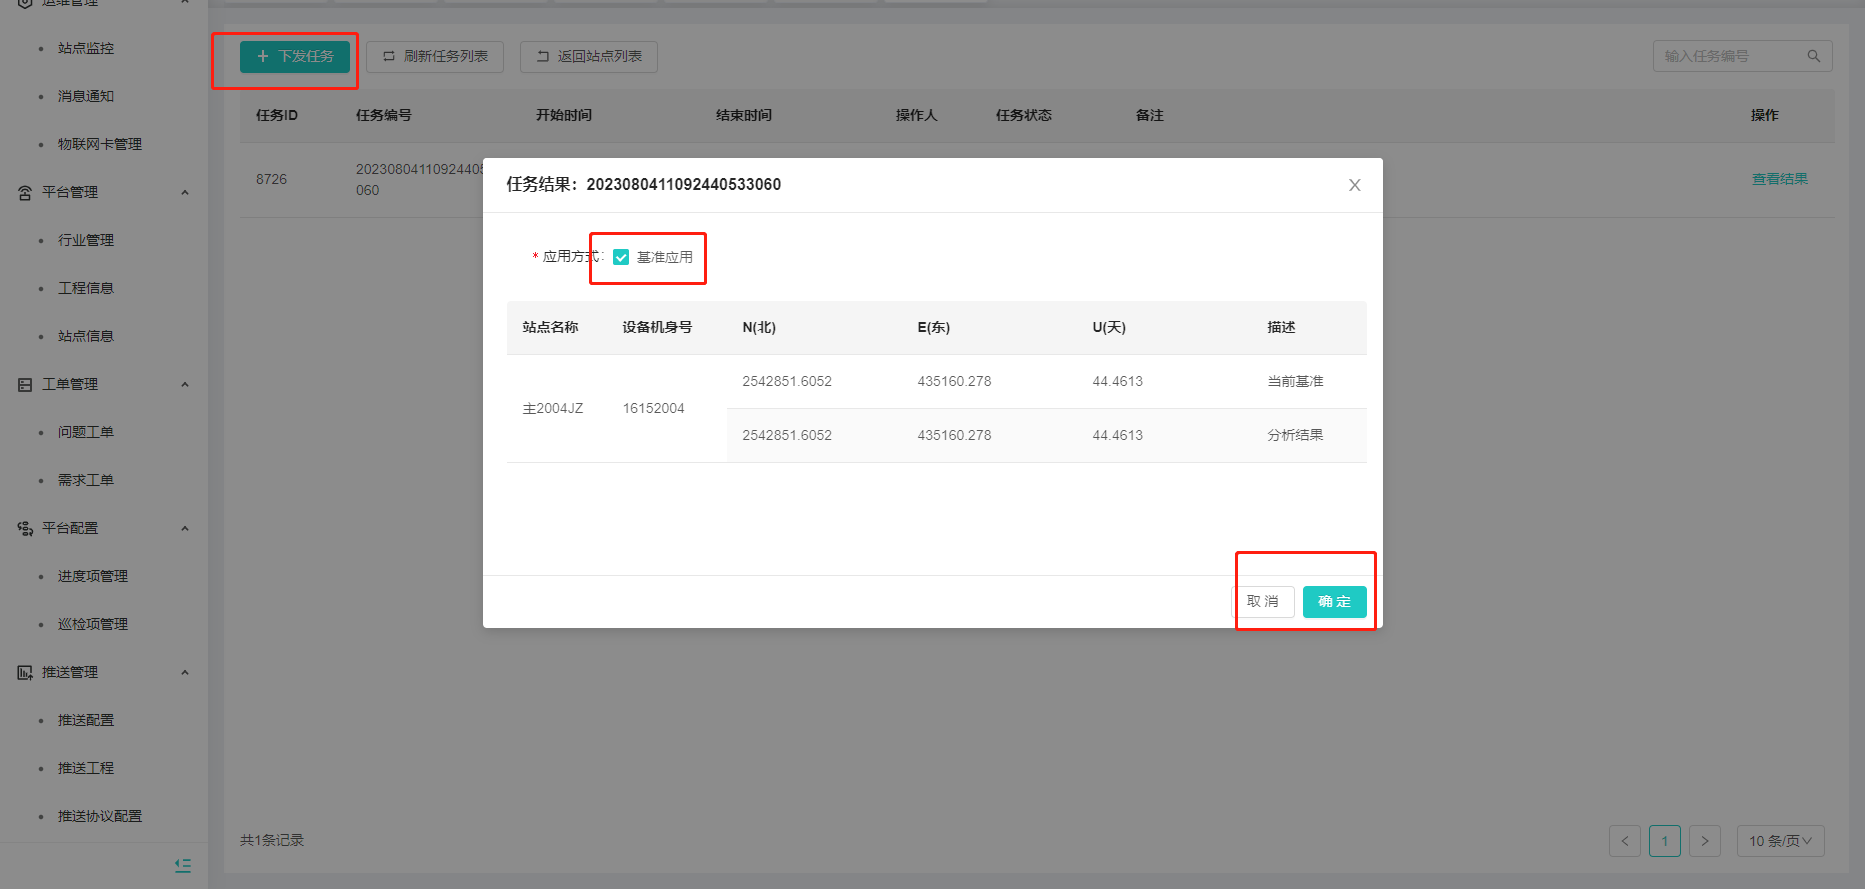Open the 10 条/页 page size dropdown
Viewport: 1865px width, 889px height.
click(x=1780, y=841)
